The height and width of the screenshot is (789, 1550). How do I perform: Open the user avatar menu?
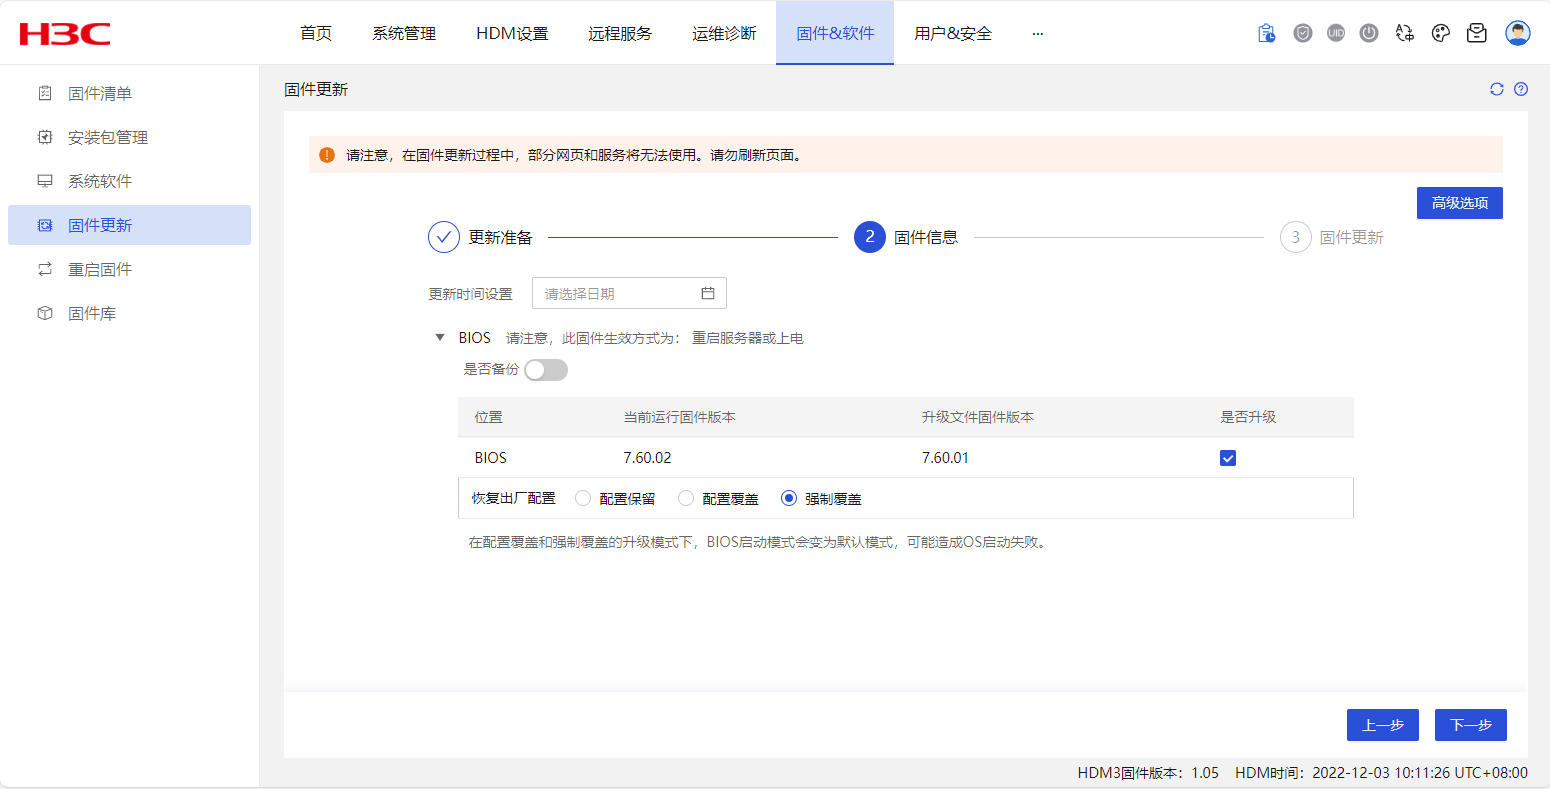(1518, 33)
